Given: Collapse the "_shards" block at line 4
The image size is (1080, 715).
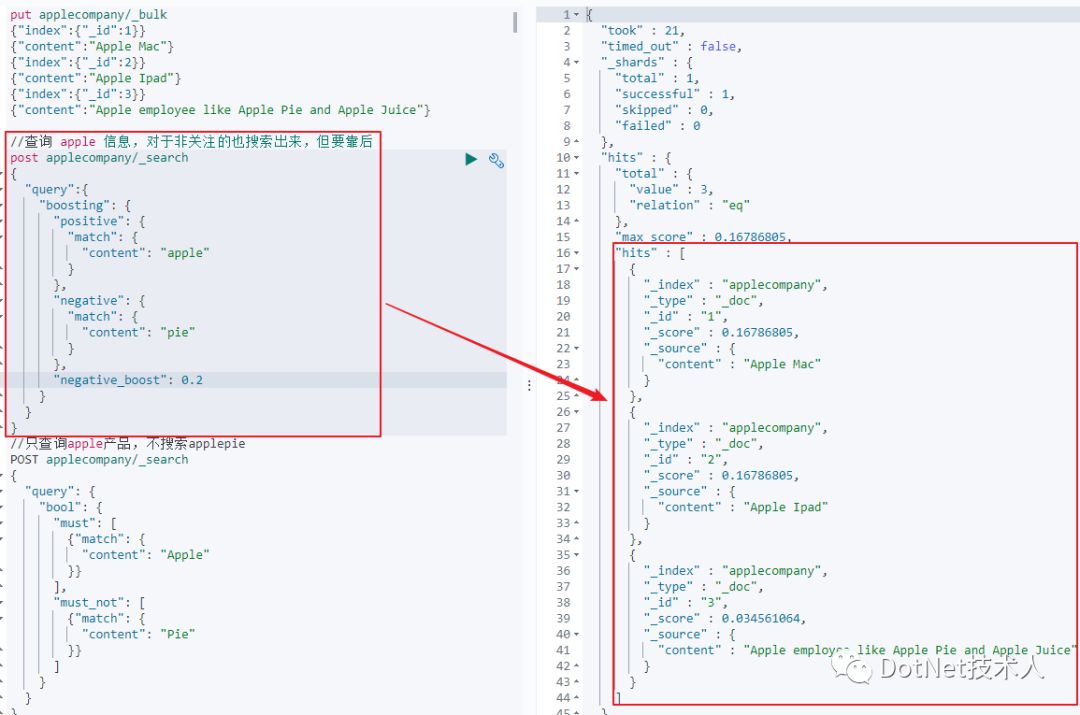Looking at the screenshot, I should coord(577,62).
